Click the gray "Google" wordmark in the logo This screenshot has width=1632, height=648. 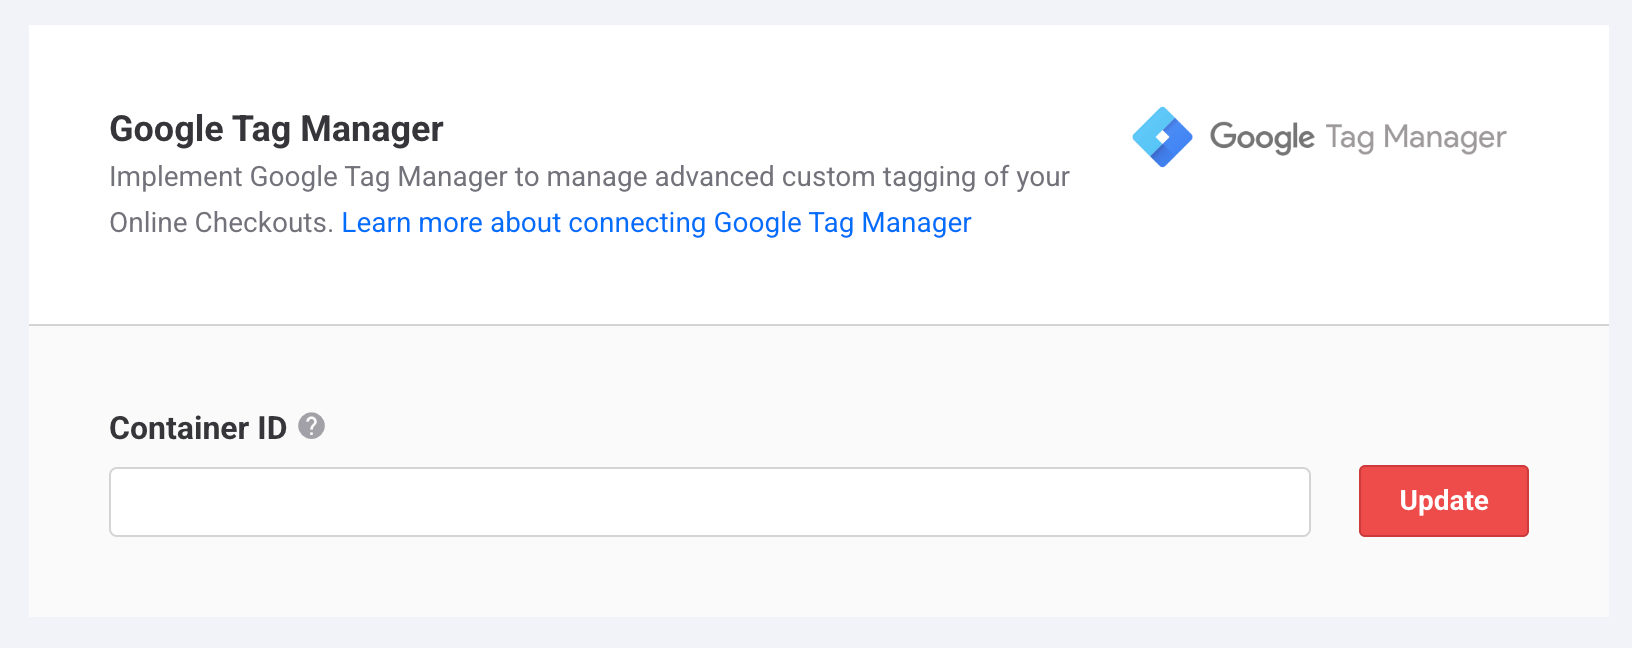tap(1262, 137)
